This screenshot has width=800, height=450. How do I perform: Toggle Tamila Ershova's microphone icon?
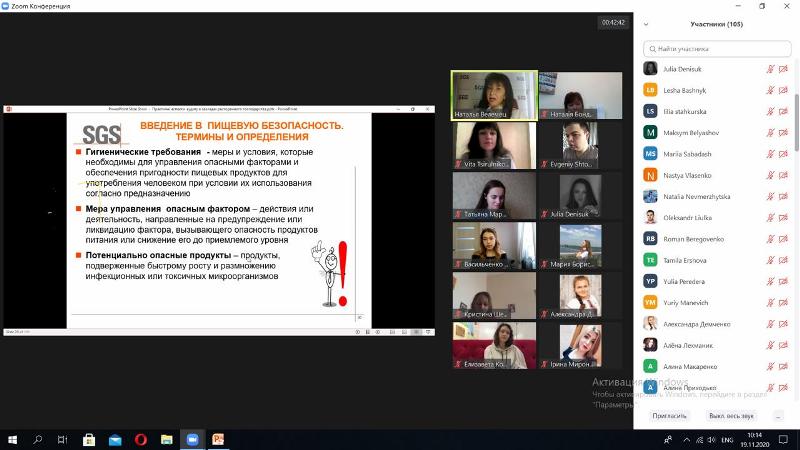(x=770, y=260)
